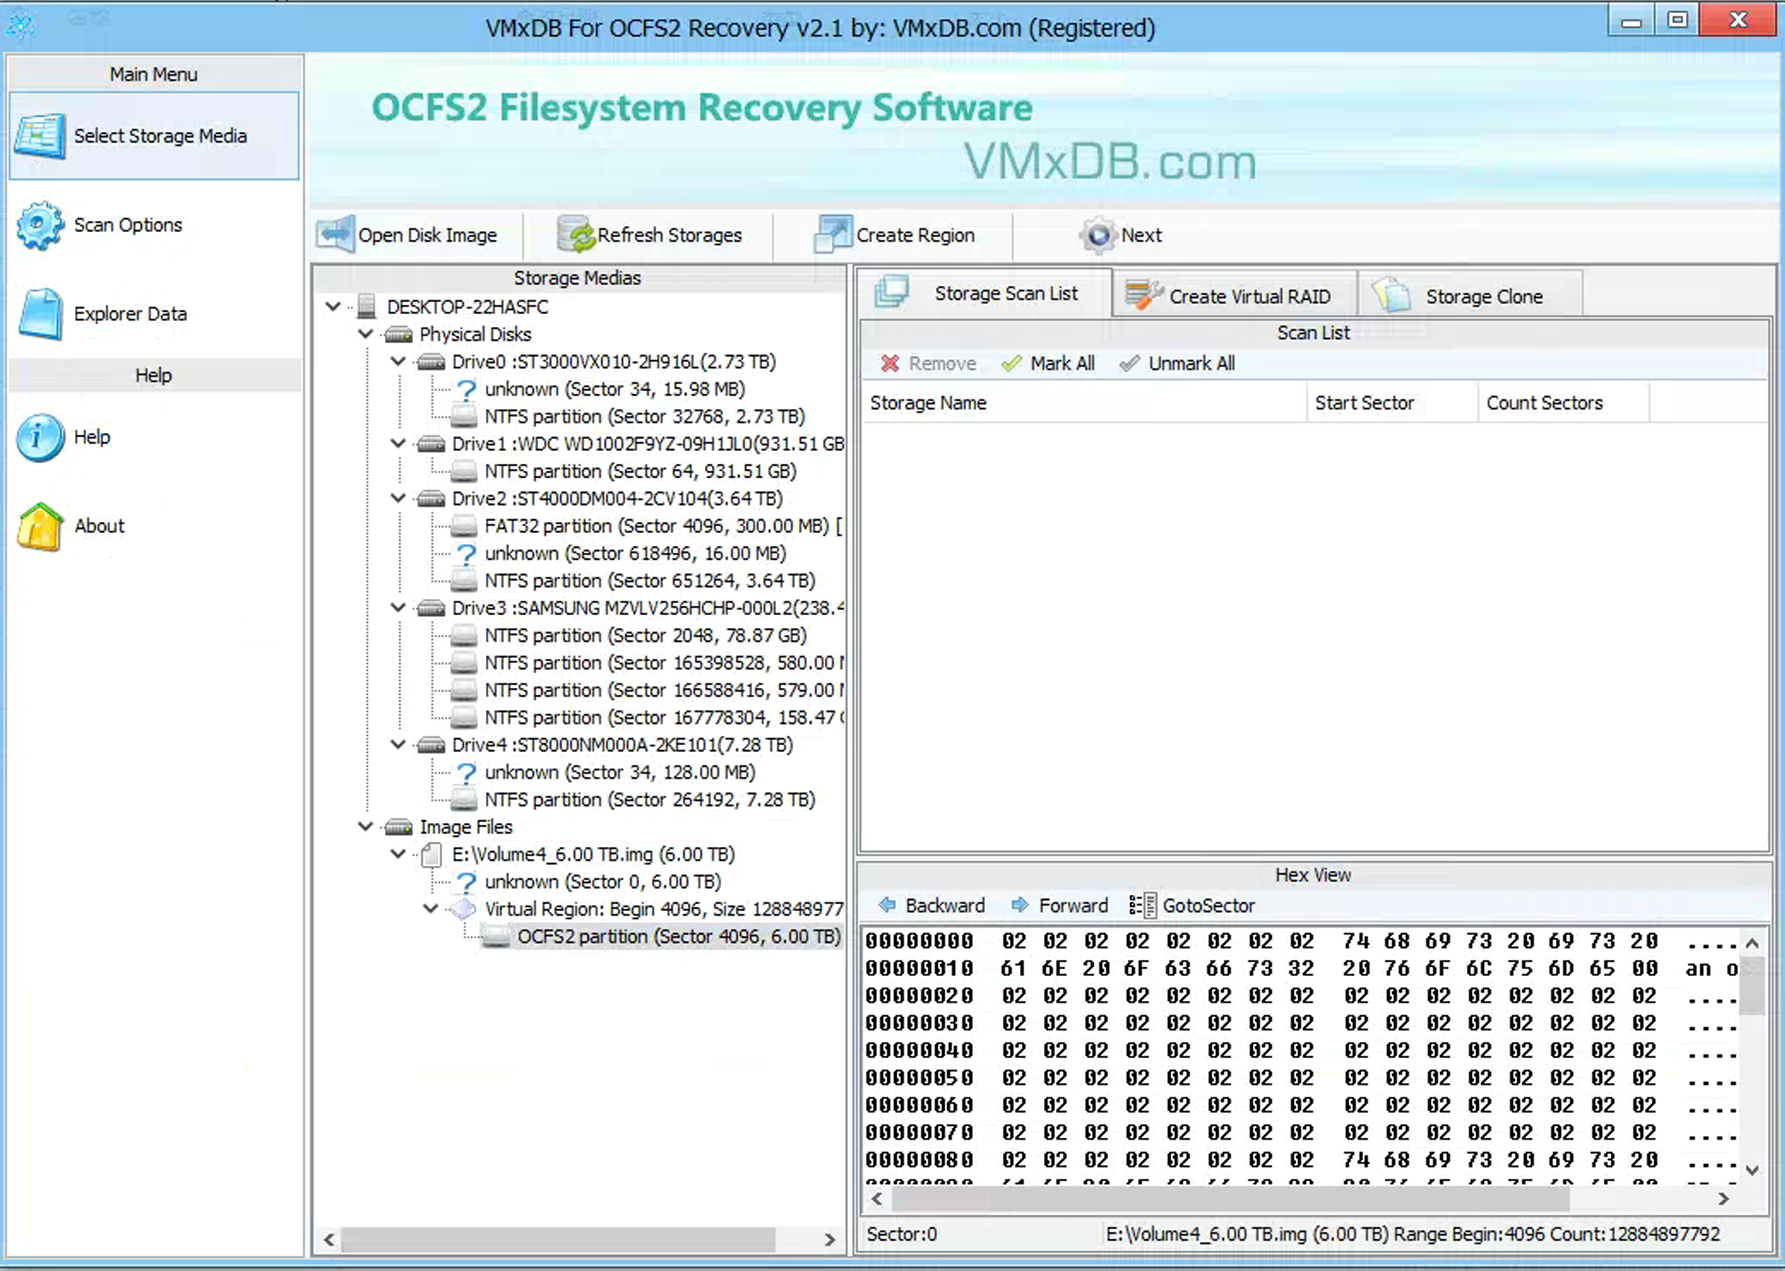Screen dimensions: 1785x1271
Task: Click the red Remove X icon
Action: 889,363
